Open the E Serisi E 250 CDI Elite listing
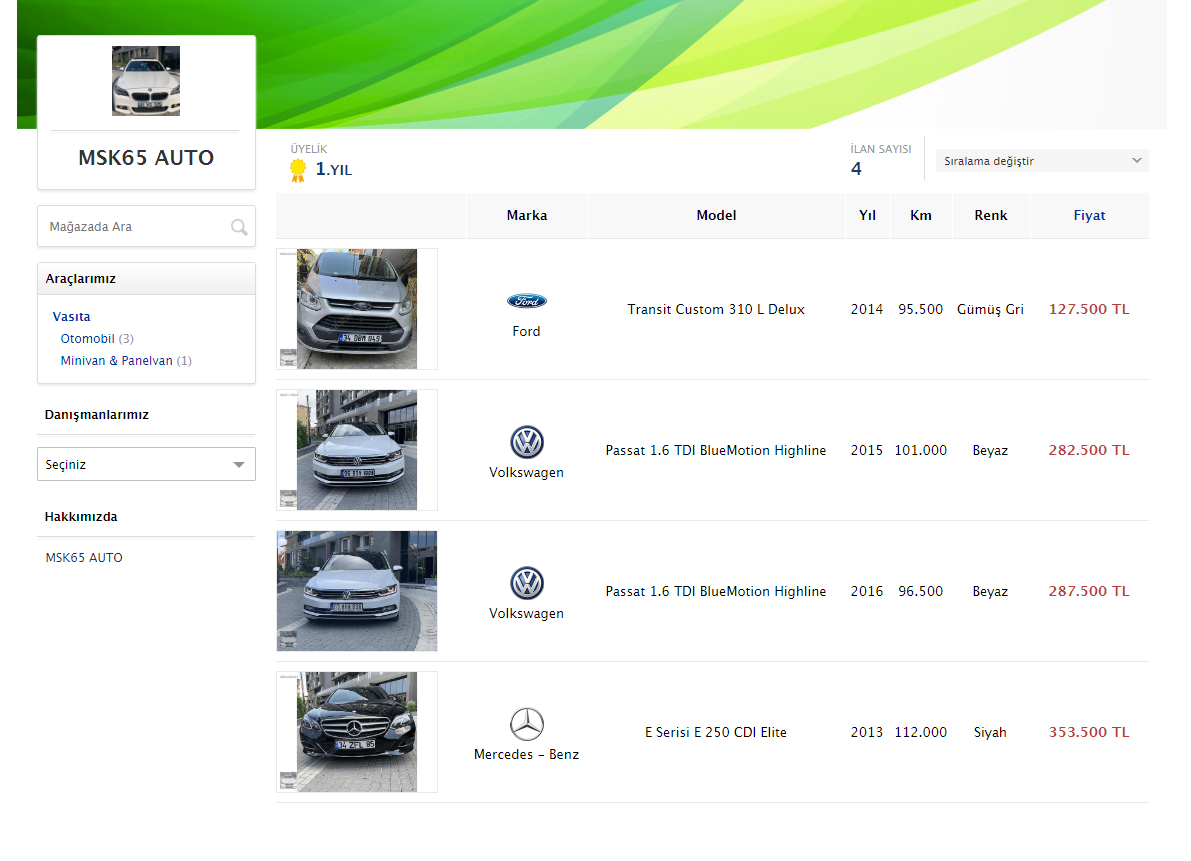The width and height of the screenshot is (1191, 861). pos(716,733)
